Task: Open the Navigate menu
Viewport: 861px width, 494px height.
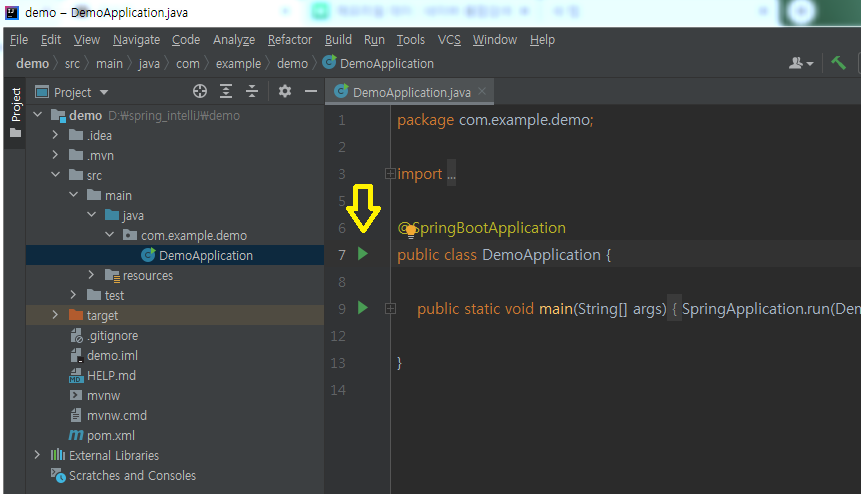Action: click(136, 40)
